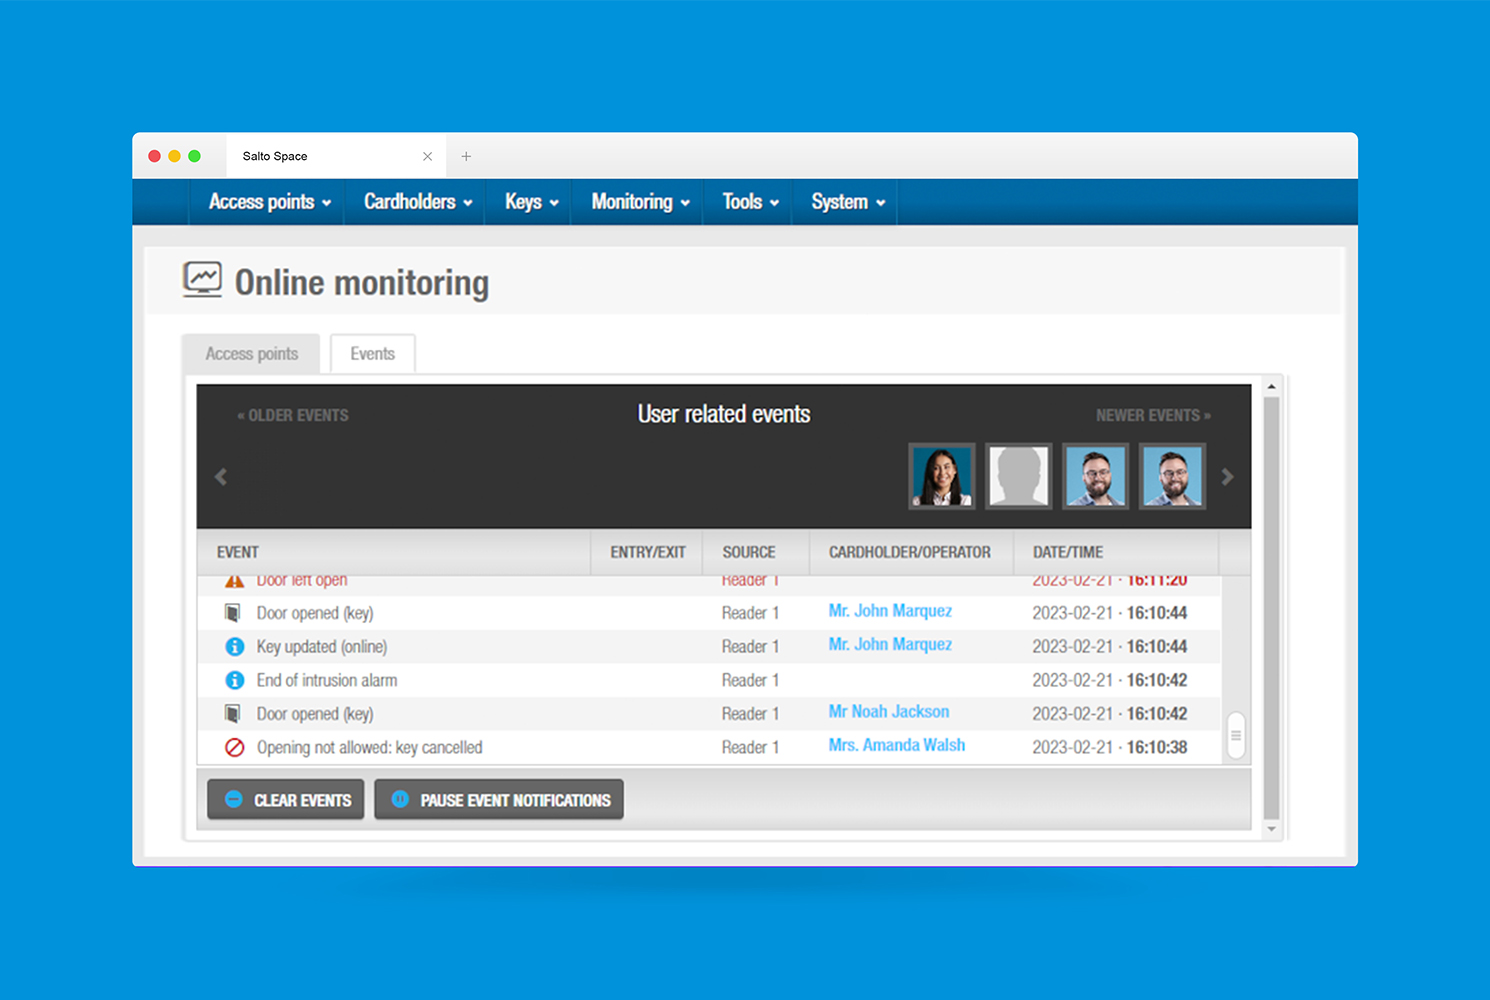The width and height of the screenshot is (1490, 1000).
Task: Click door icon at 16:10:44 Door opened row
Action: coord(233,613)
